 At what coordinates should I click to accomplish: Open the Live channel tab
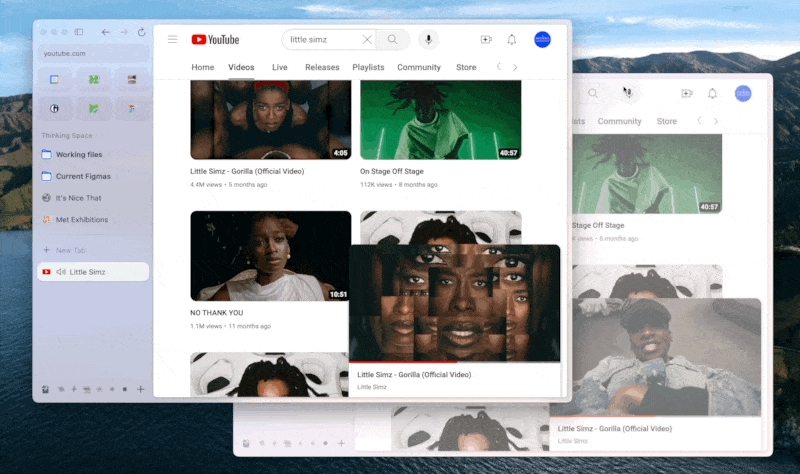point(280,67)
